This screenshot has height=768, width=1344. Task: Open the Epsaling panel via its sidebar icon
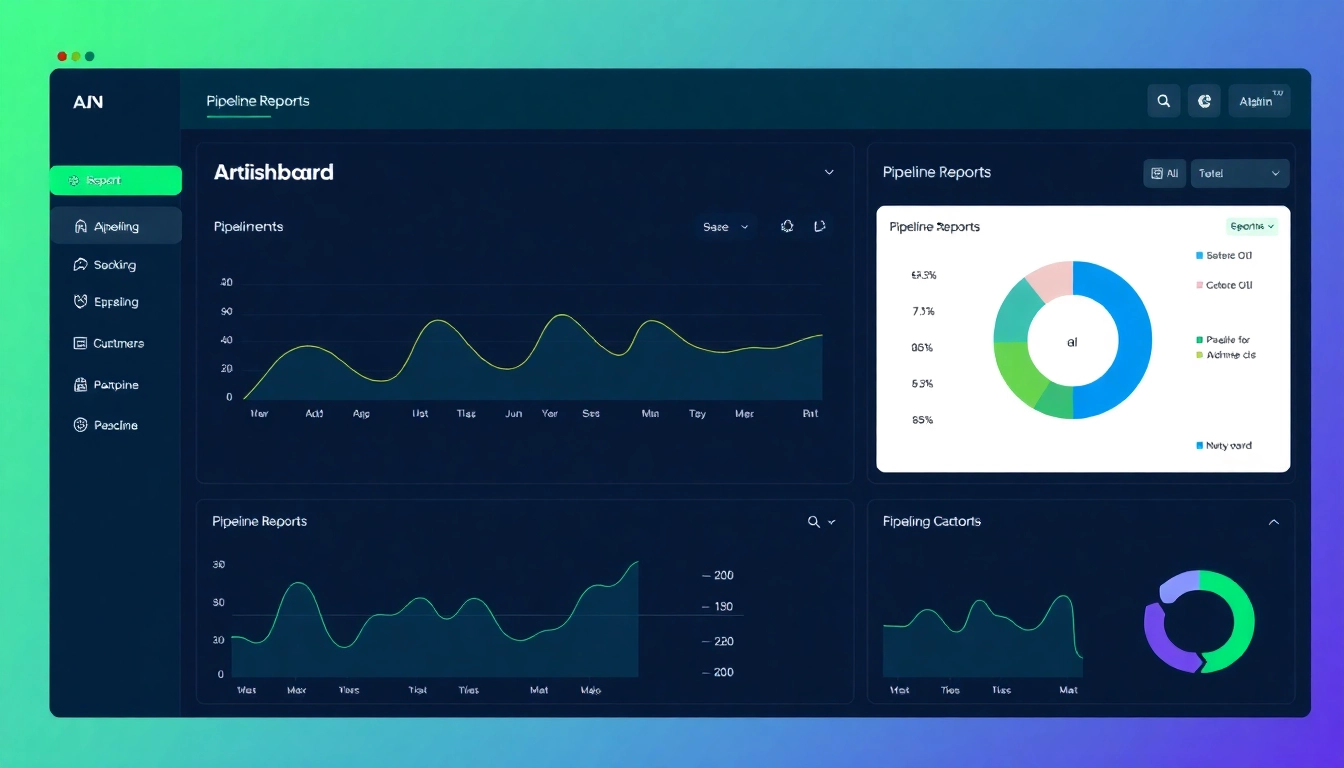[79, 301]
